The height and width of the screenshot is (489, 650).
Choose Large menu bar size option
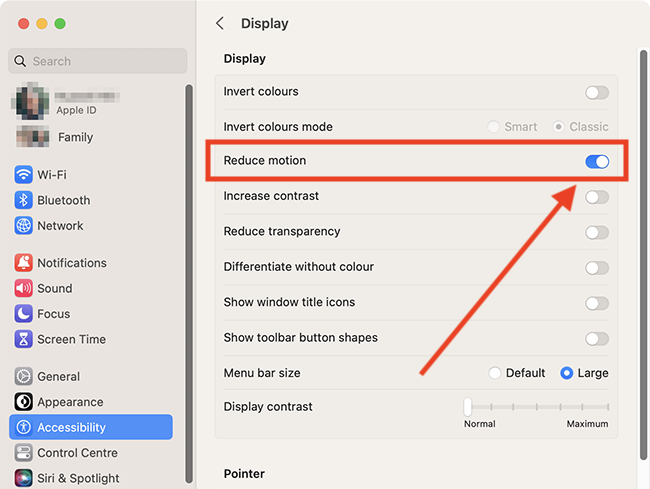click(567, 373)
